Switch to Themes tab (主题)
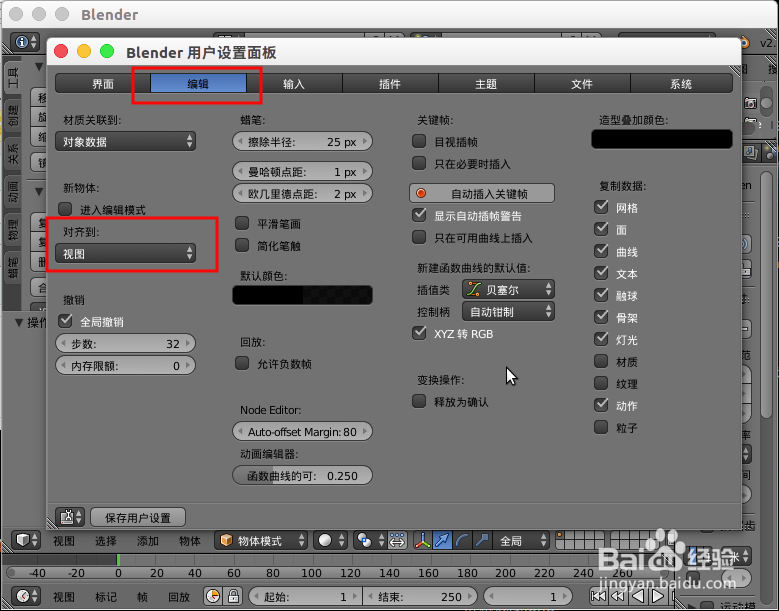 (x=486, y=83)
